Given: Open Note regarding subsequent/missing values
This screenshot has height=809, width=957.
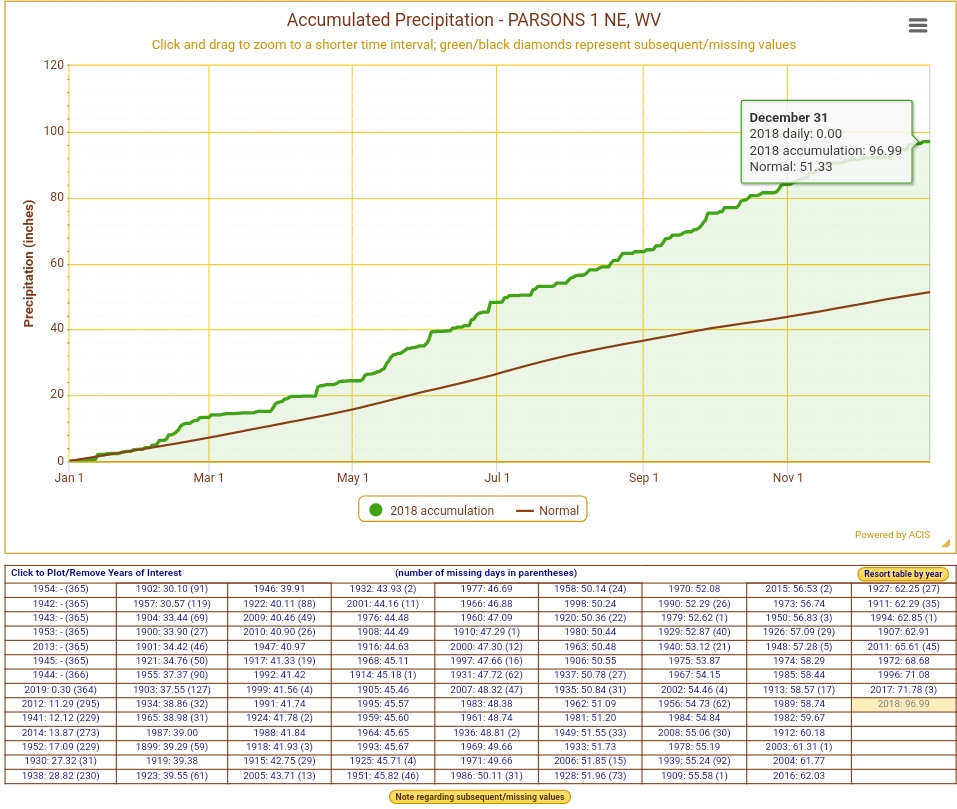Looking at the screenshot, I should click(x=479, y=797).
